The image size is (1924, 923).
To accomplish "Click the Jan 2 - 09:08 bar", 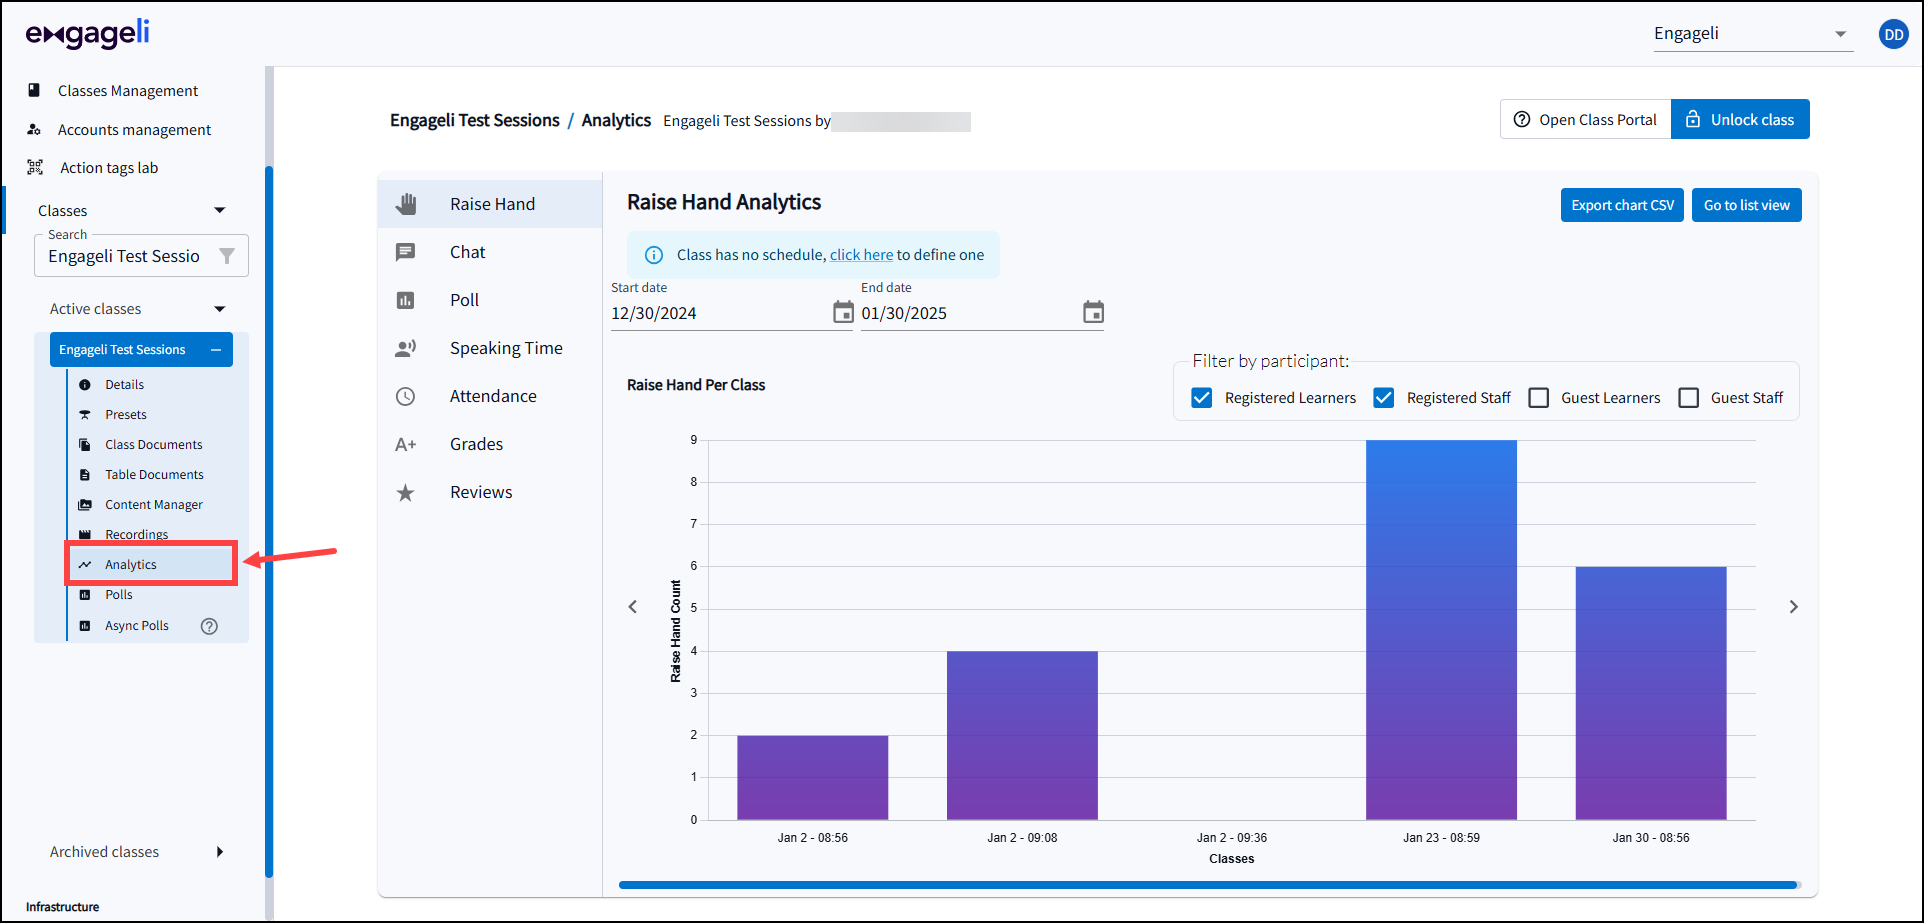I will tap(1022, 736).
